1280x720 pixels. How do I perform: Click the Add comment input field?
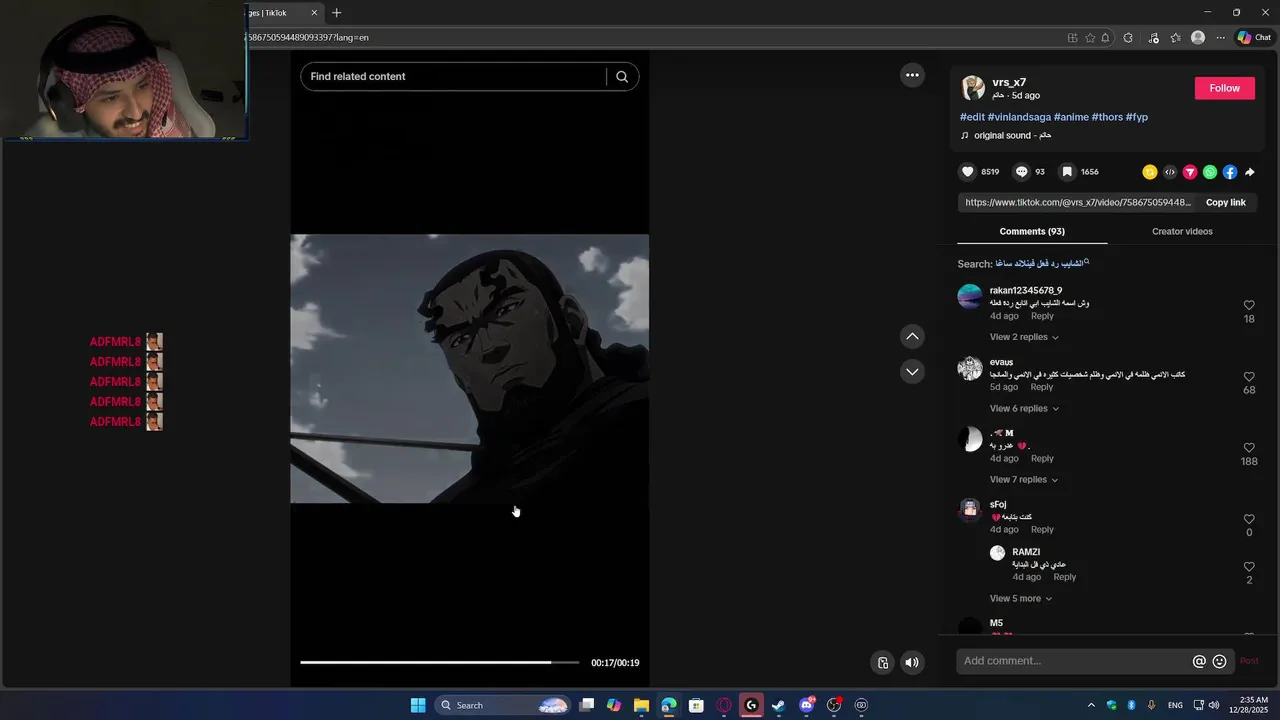(1074, 661)
